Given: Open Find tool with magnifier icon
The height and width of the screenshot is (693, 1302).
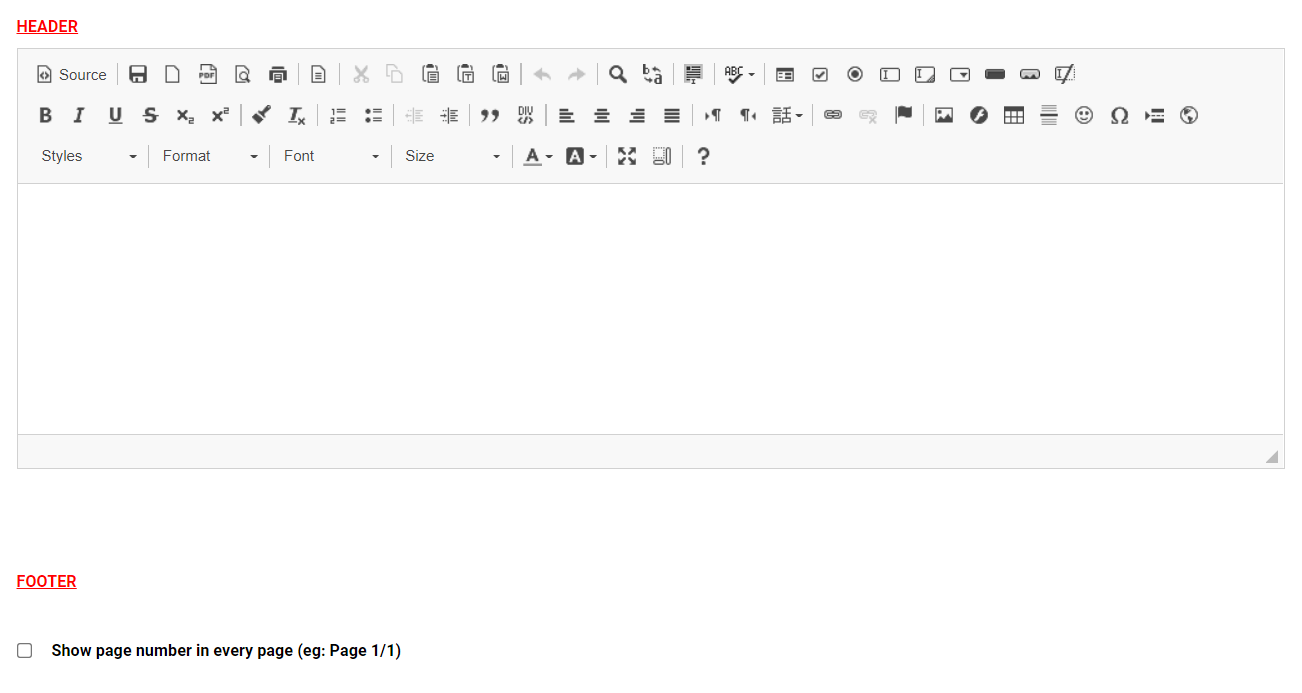Looking at the screenshot, I should coord(618,75).
